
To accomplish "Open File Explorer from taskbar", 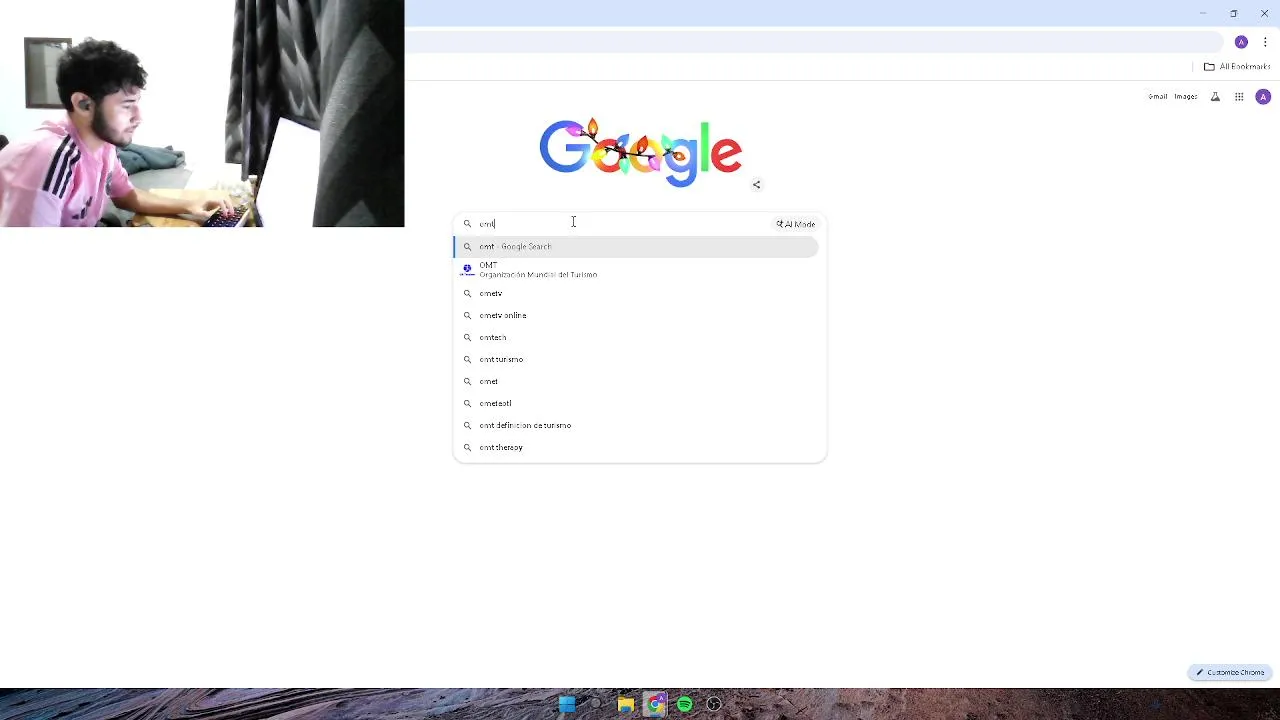I will point(626,704).
